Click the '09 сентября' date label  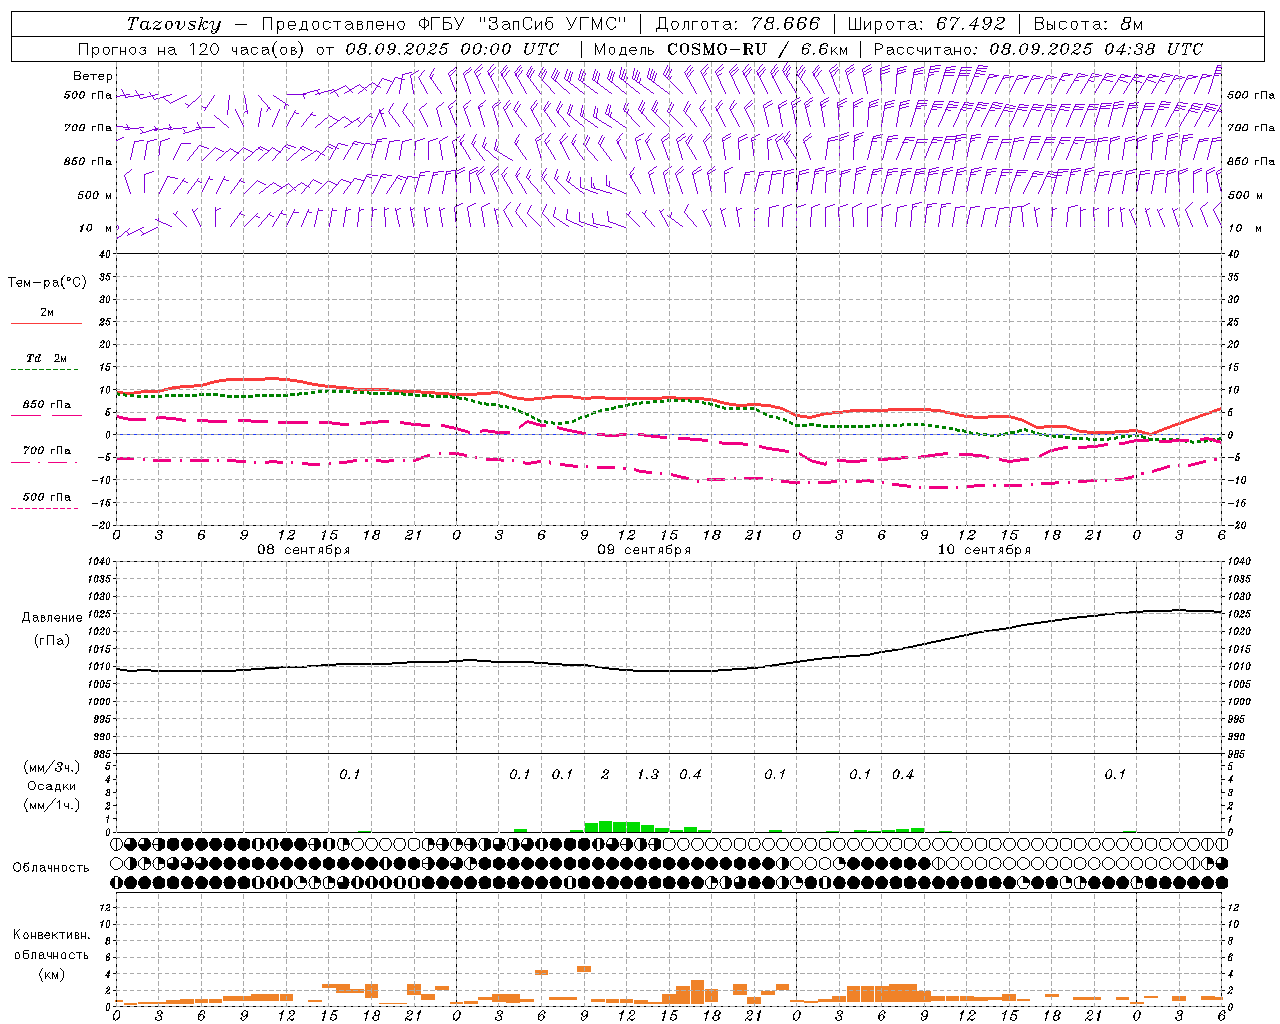tap(644, 550)
